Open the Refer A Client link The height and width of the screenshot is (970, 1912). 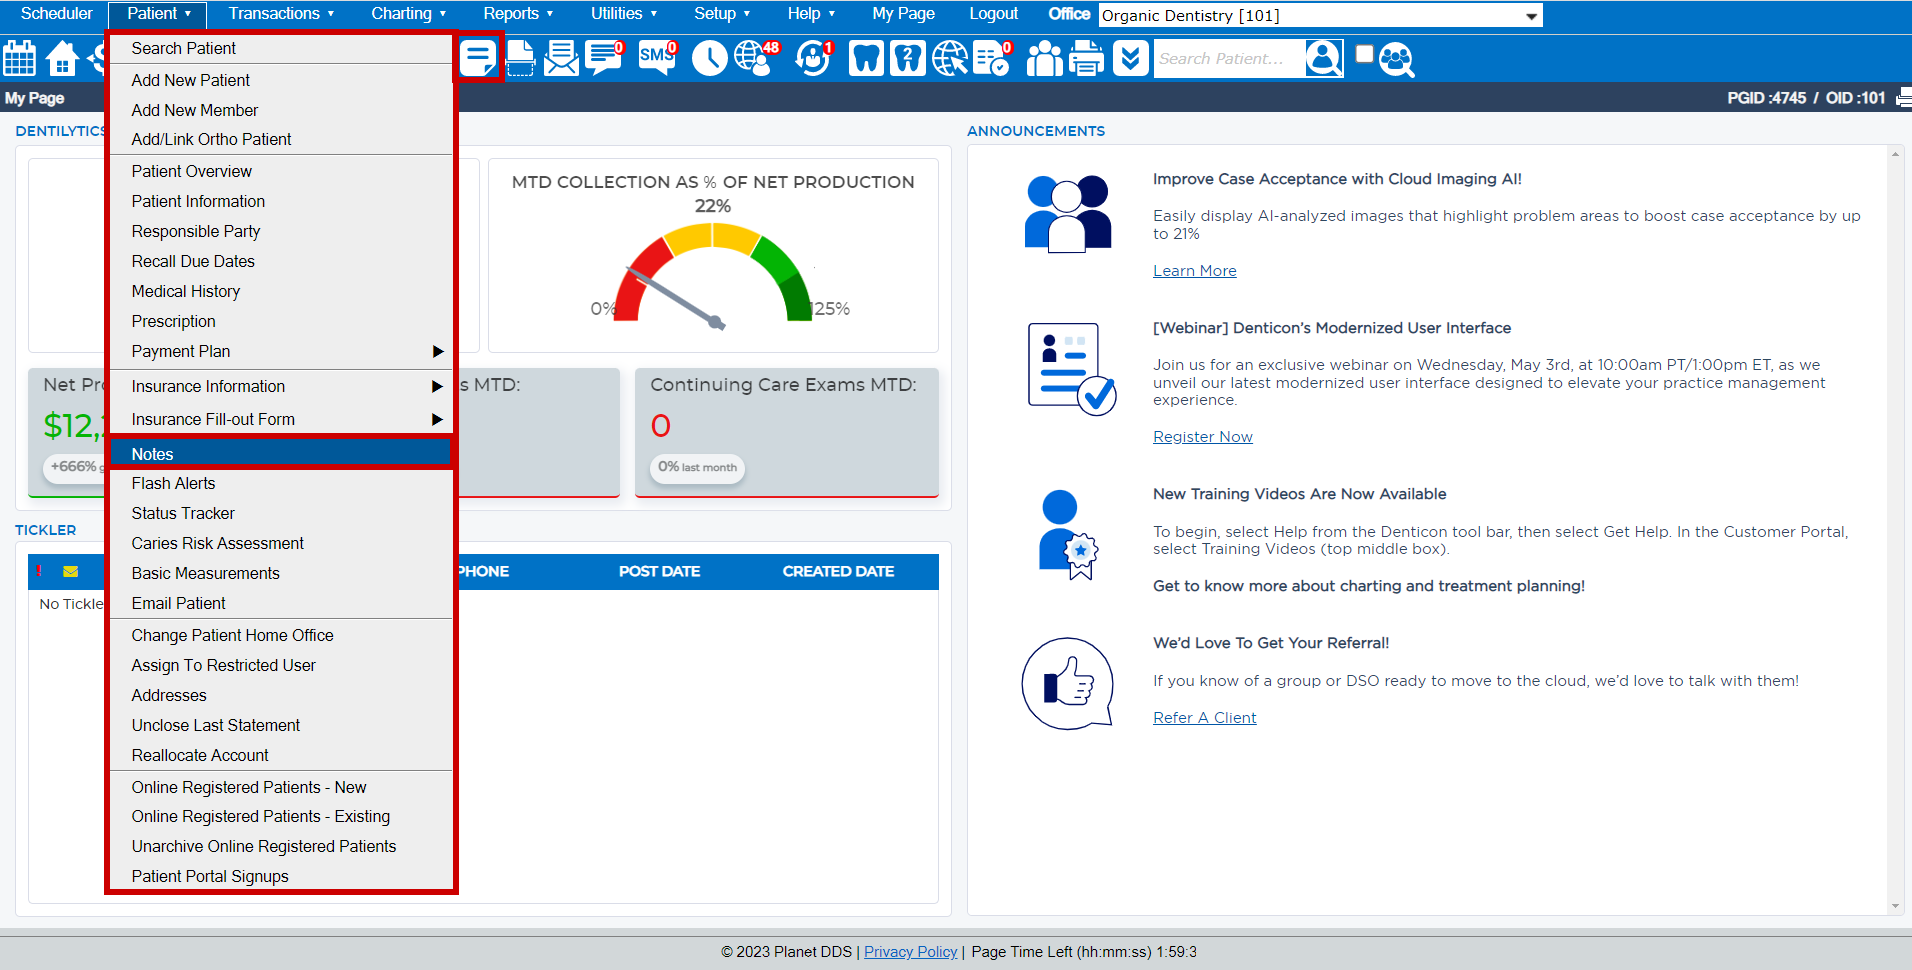(1204, 717)
